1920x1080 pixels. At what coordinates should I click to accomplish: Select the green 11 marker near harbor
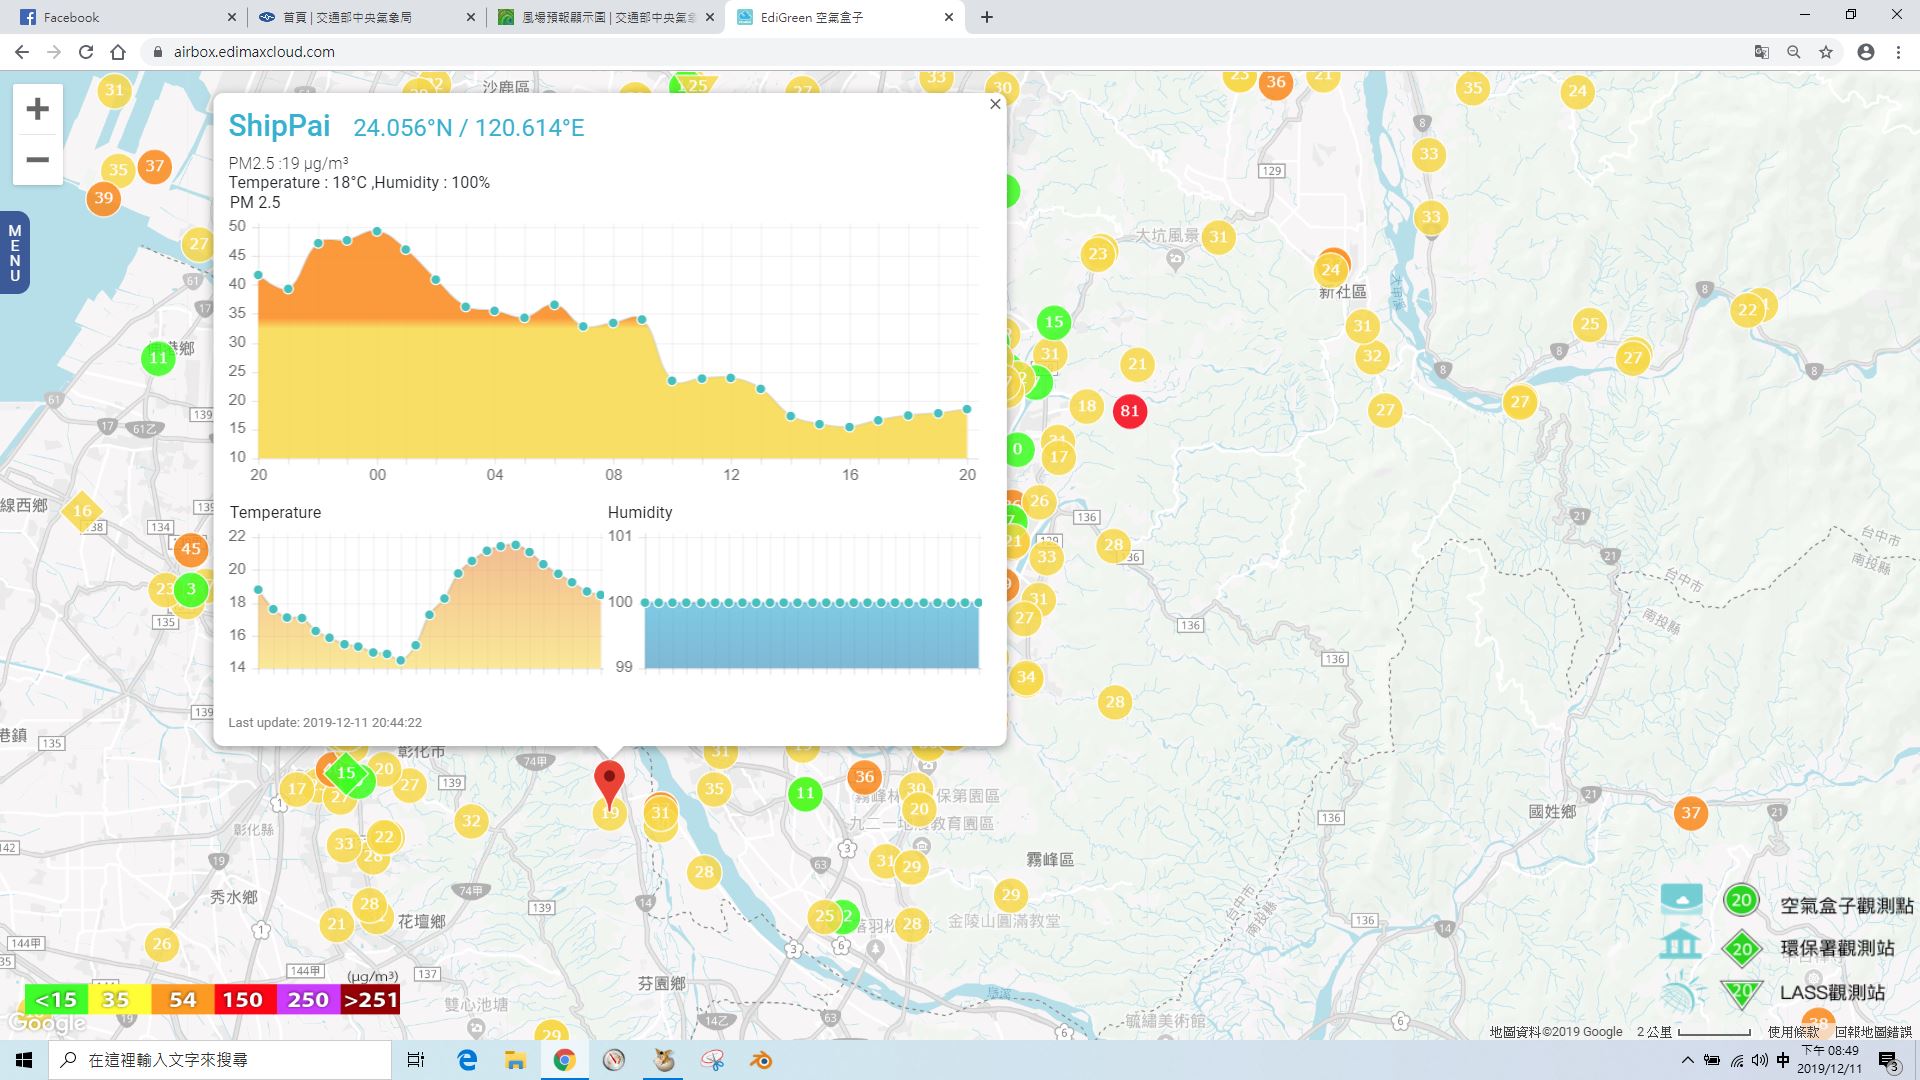(x=158, y=358)
